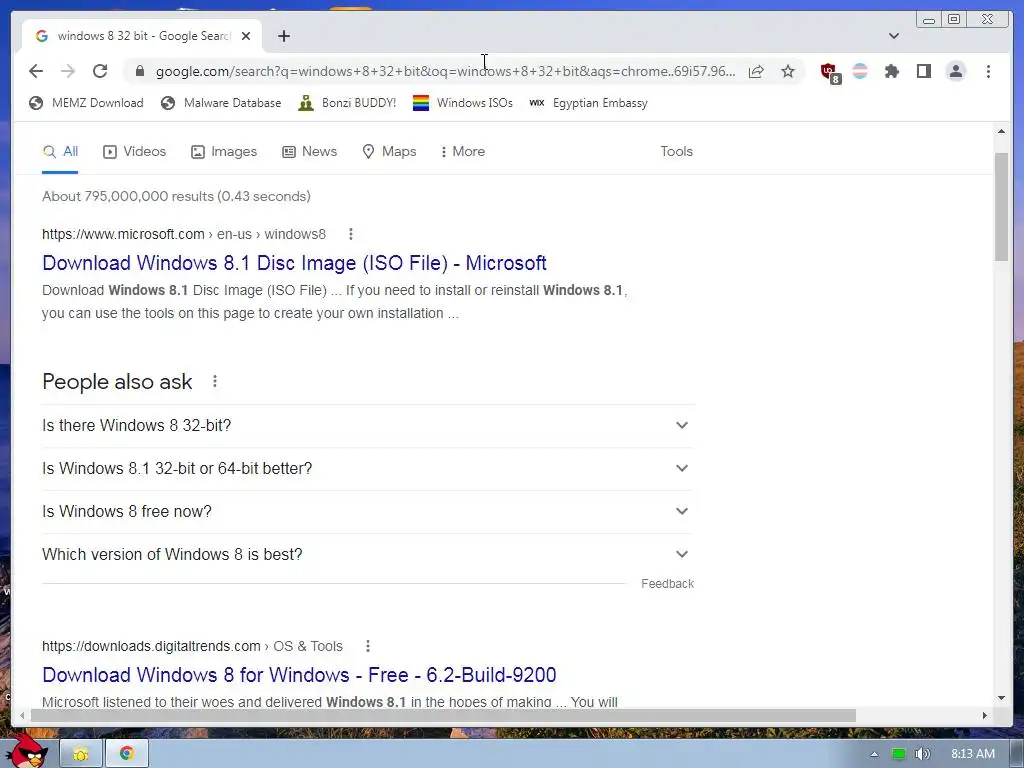This screenshot has height=768, width=1024.
Task: Open the Malware Database bookmark
Action: click(221, 103)
